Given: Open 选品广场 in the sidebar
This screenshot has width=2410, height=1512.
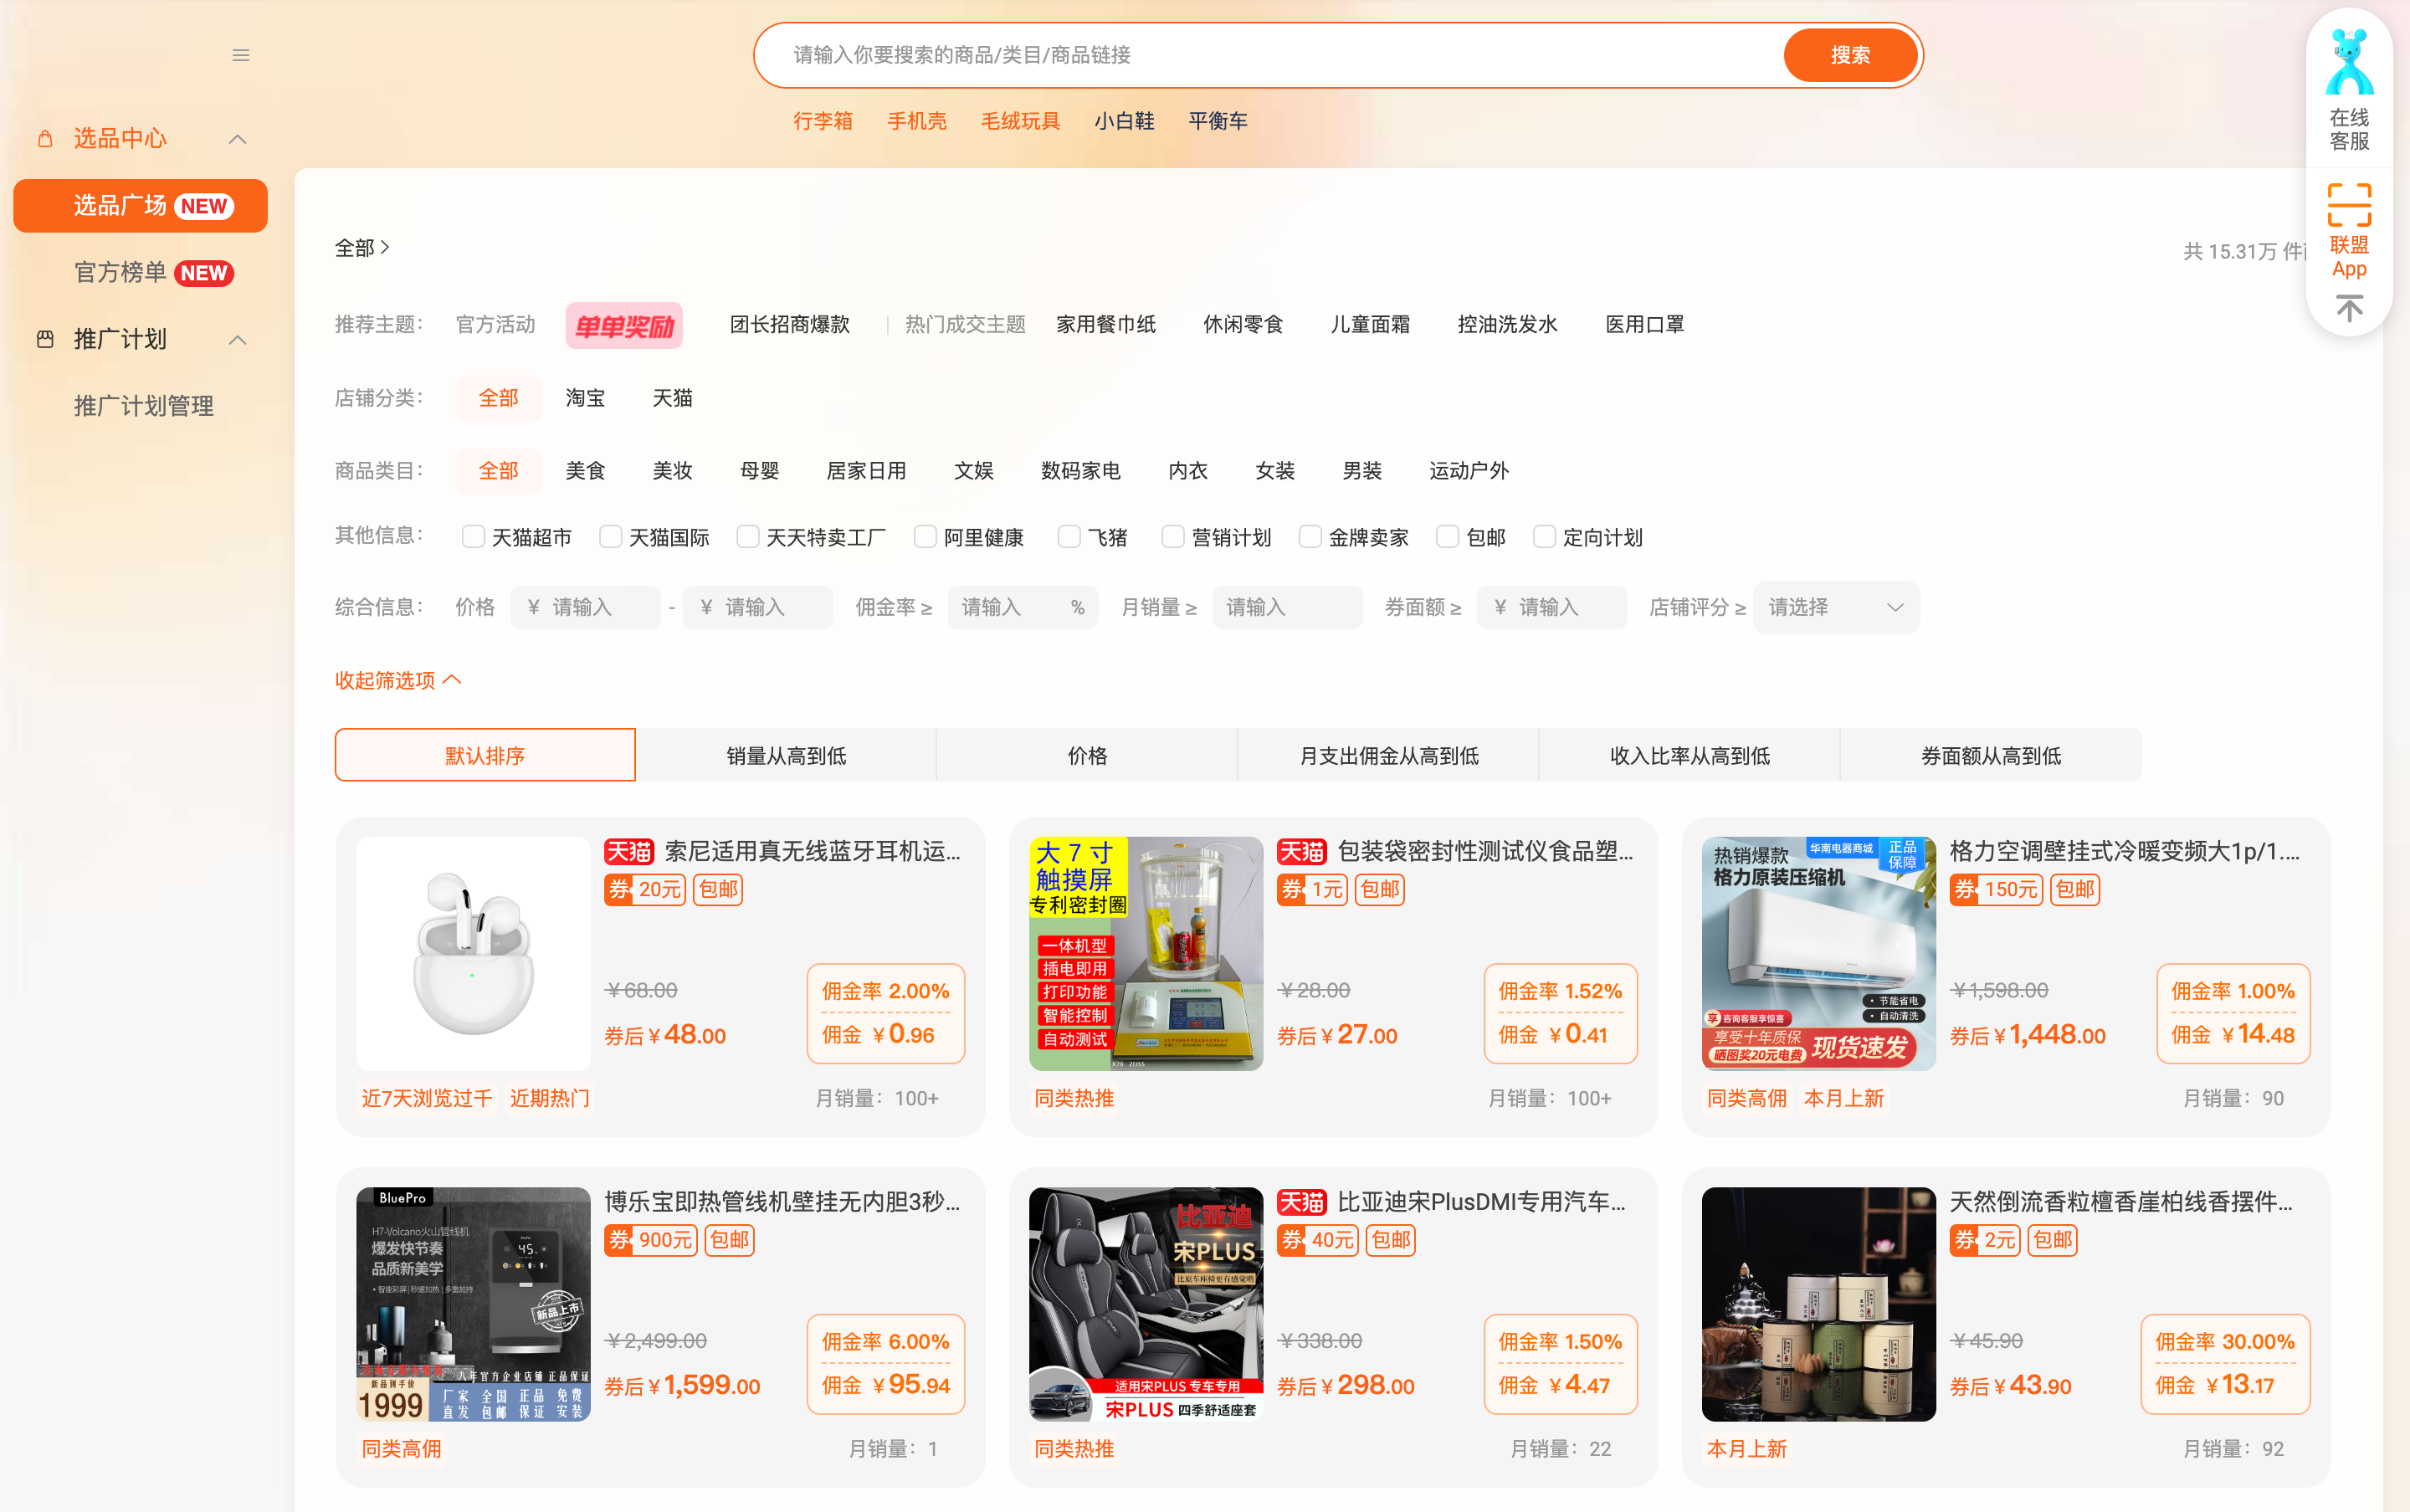Looking at the screenshot, I should pos(140,206).
